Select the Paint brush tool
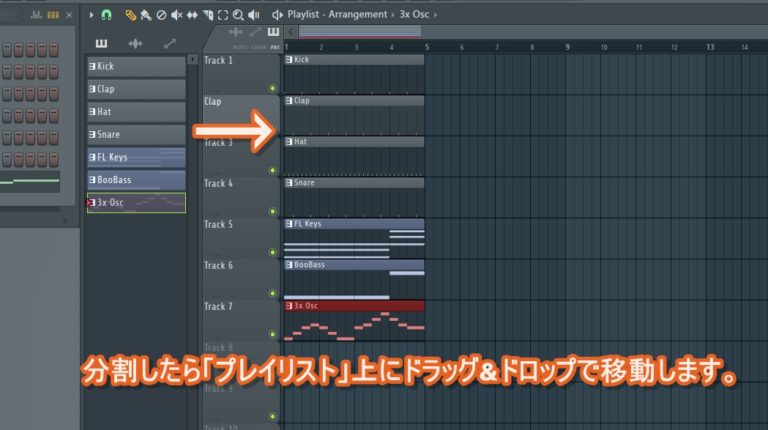The image size is (768, 430). [x=145, y=15]
